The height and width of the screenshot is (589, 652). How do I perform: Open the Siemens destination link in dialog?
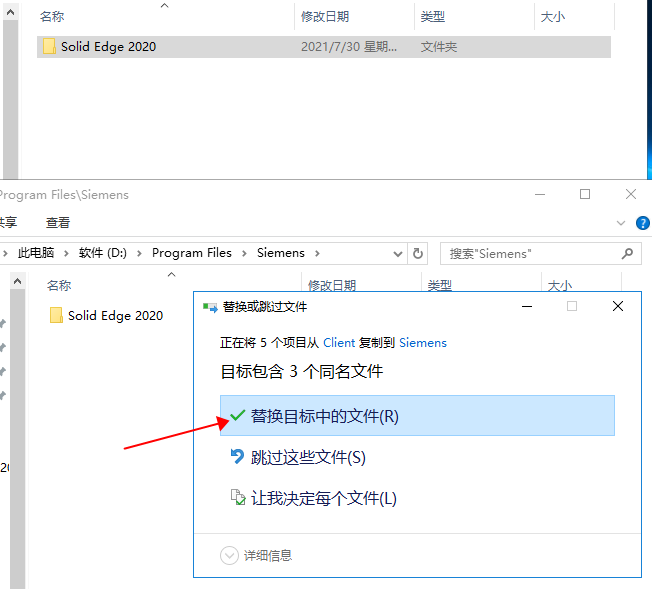pos(423,342)
